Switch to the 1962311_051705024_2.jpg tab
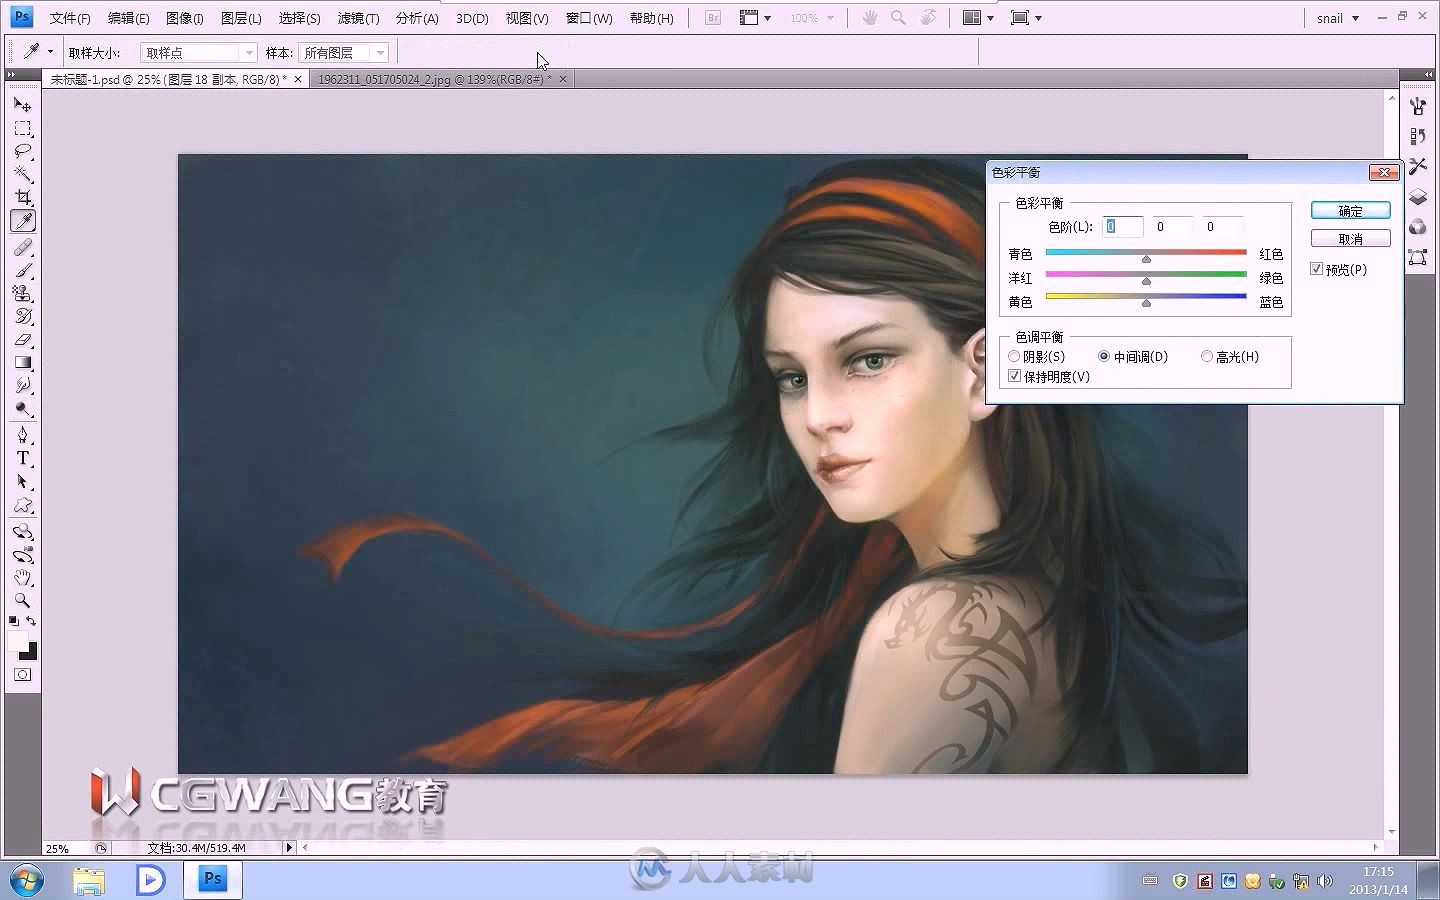 pyautogui.click(x=432, y=79)
